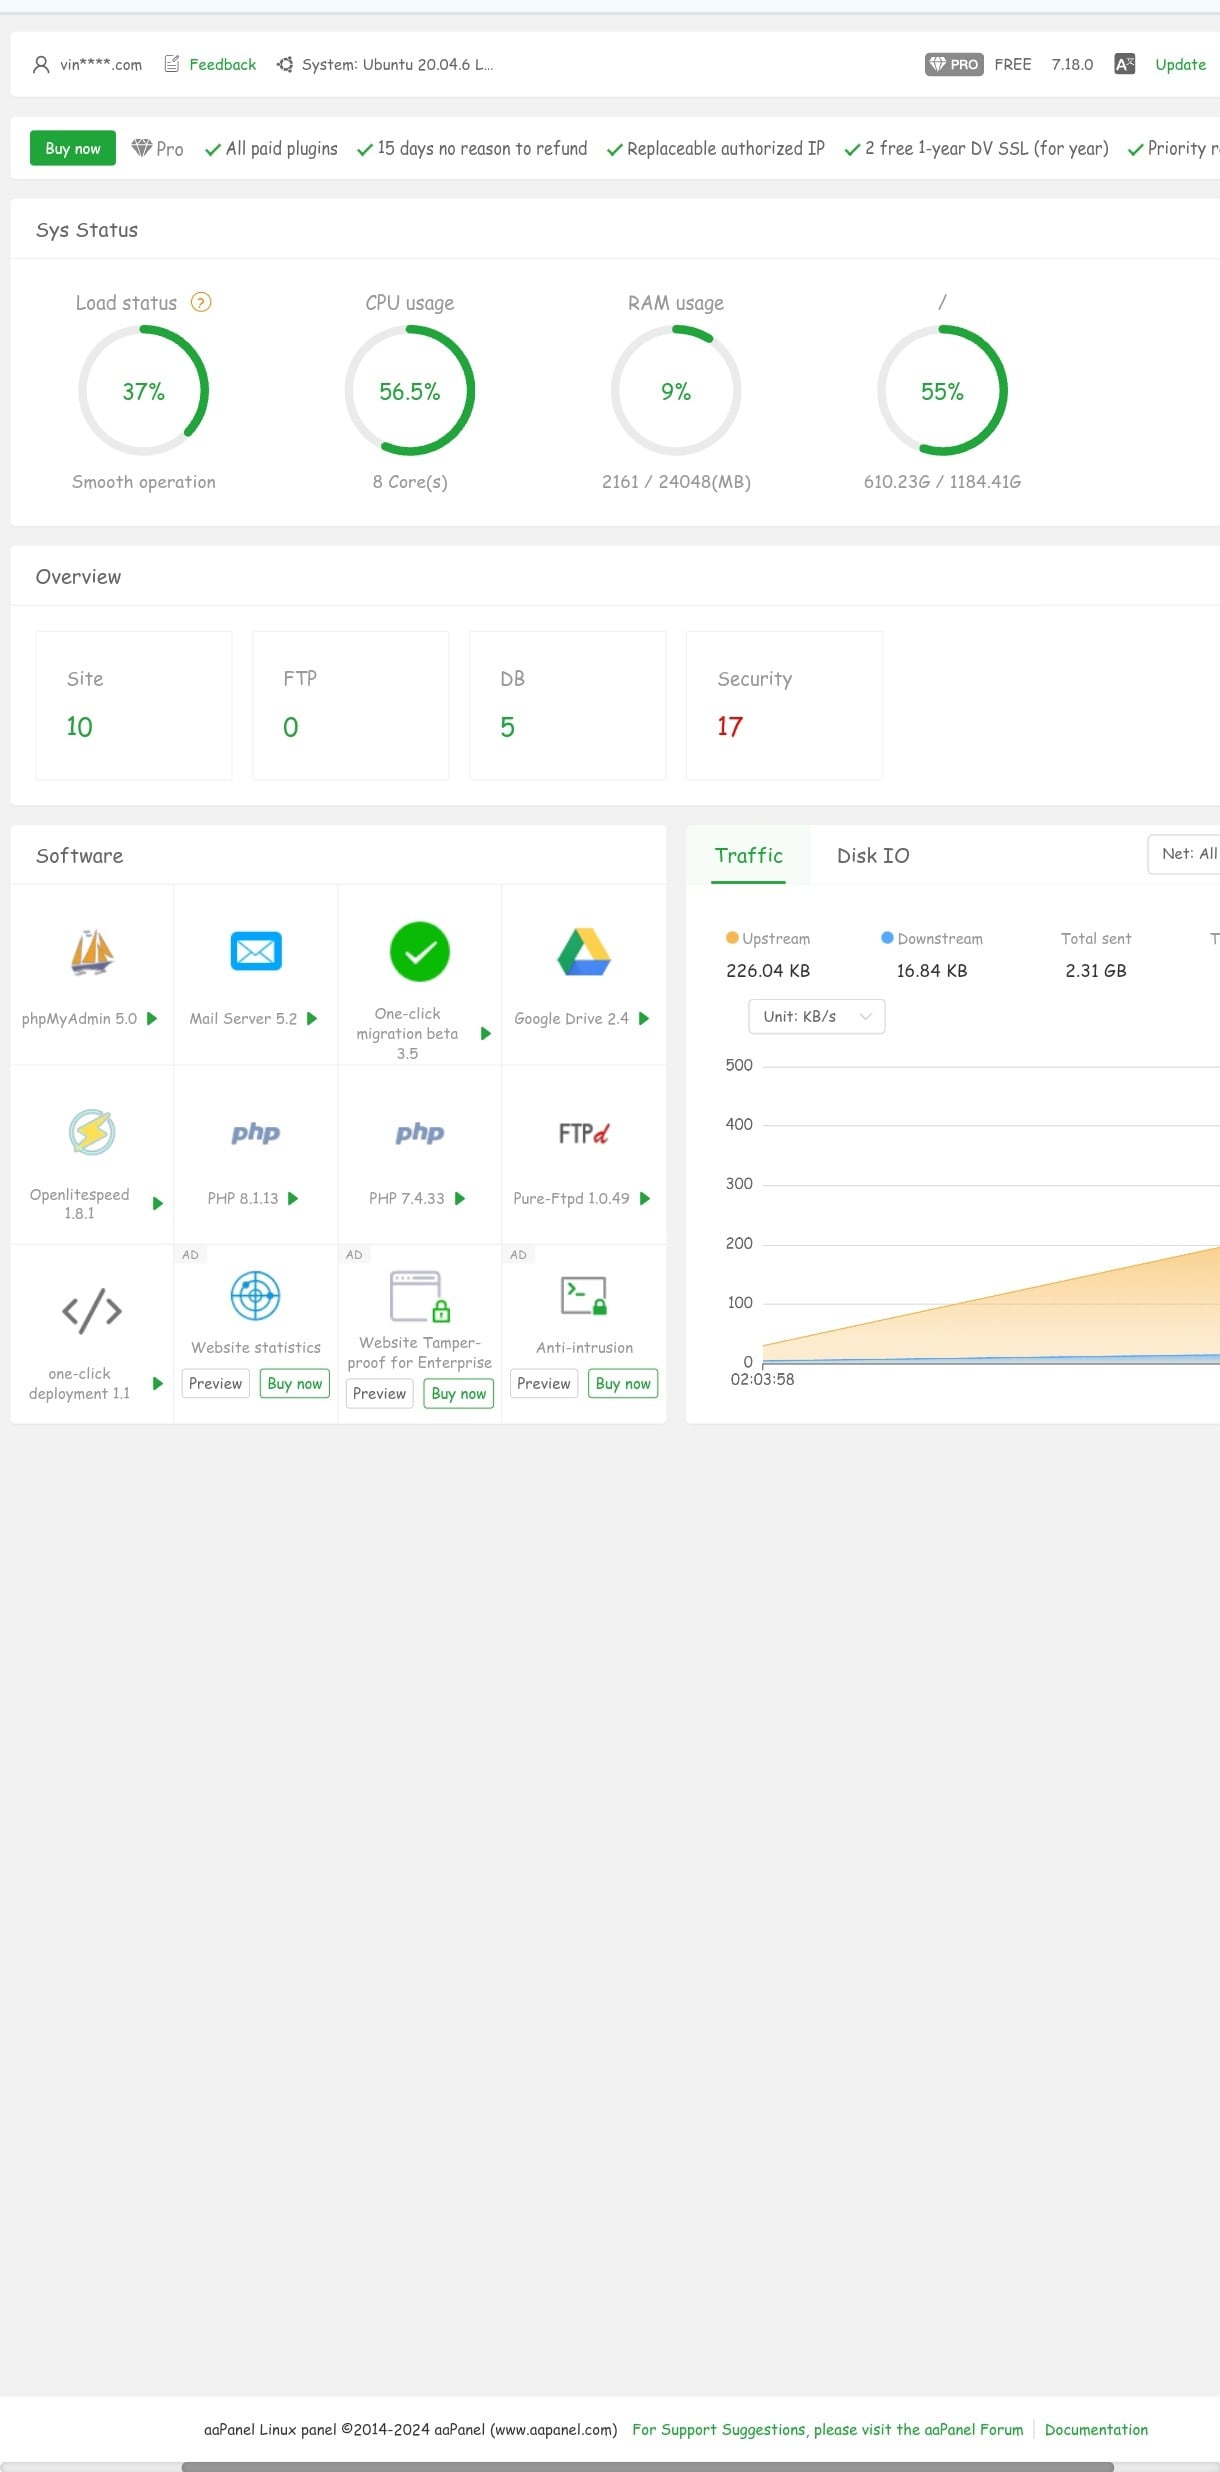1220x2472 pixels.
Task: Click the CPU usage circular gauge
Action: pos(410,390)
